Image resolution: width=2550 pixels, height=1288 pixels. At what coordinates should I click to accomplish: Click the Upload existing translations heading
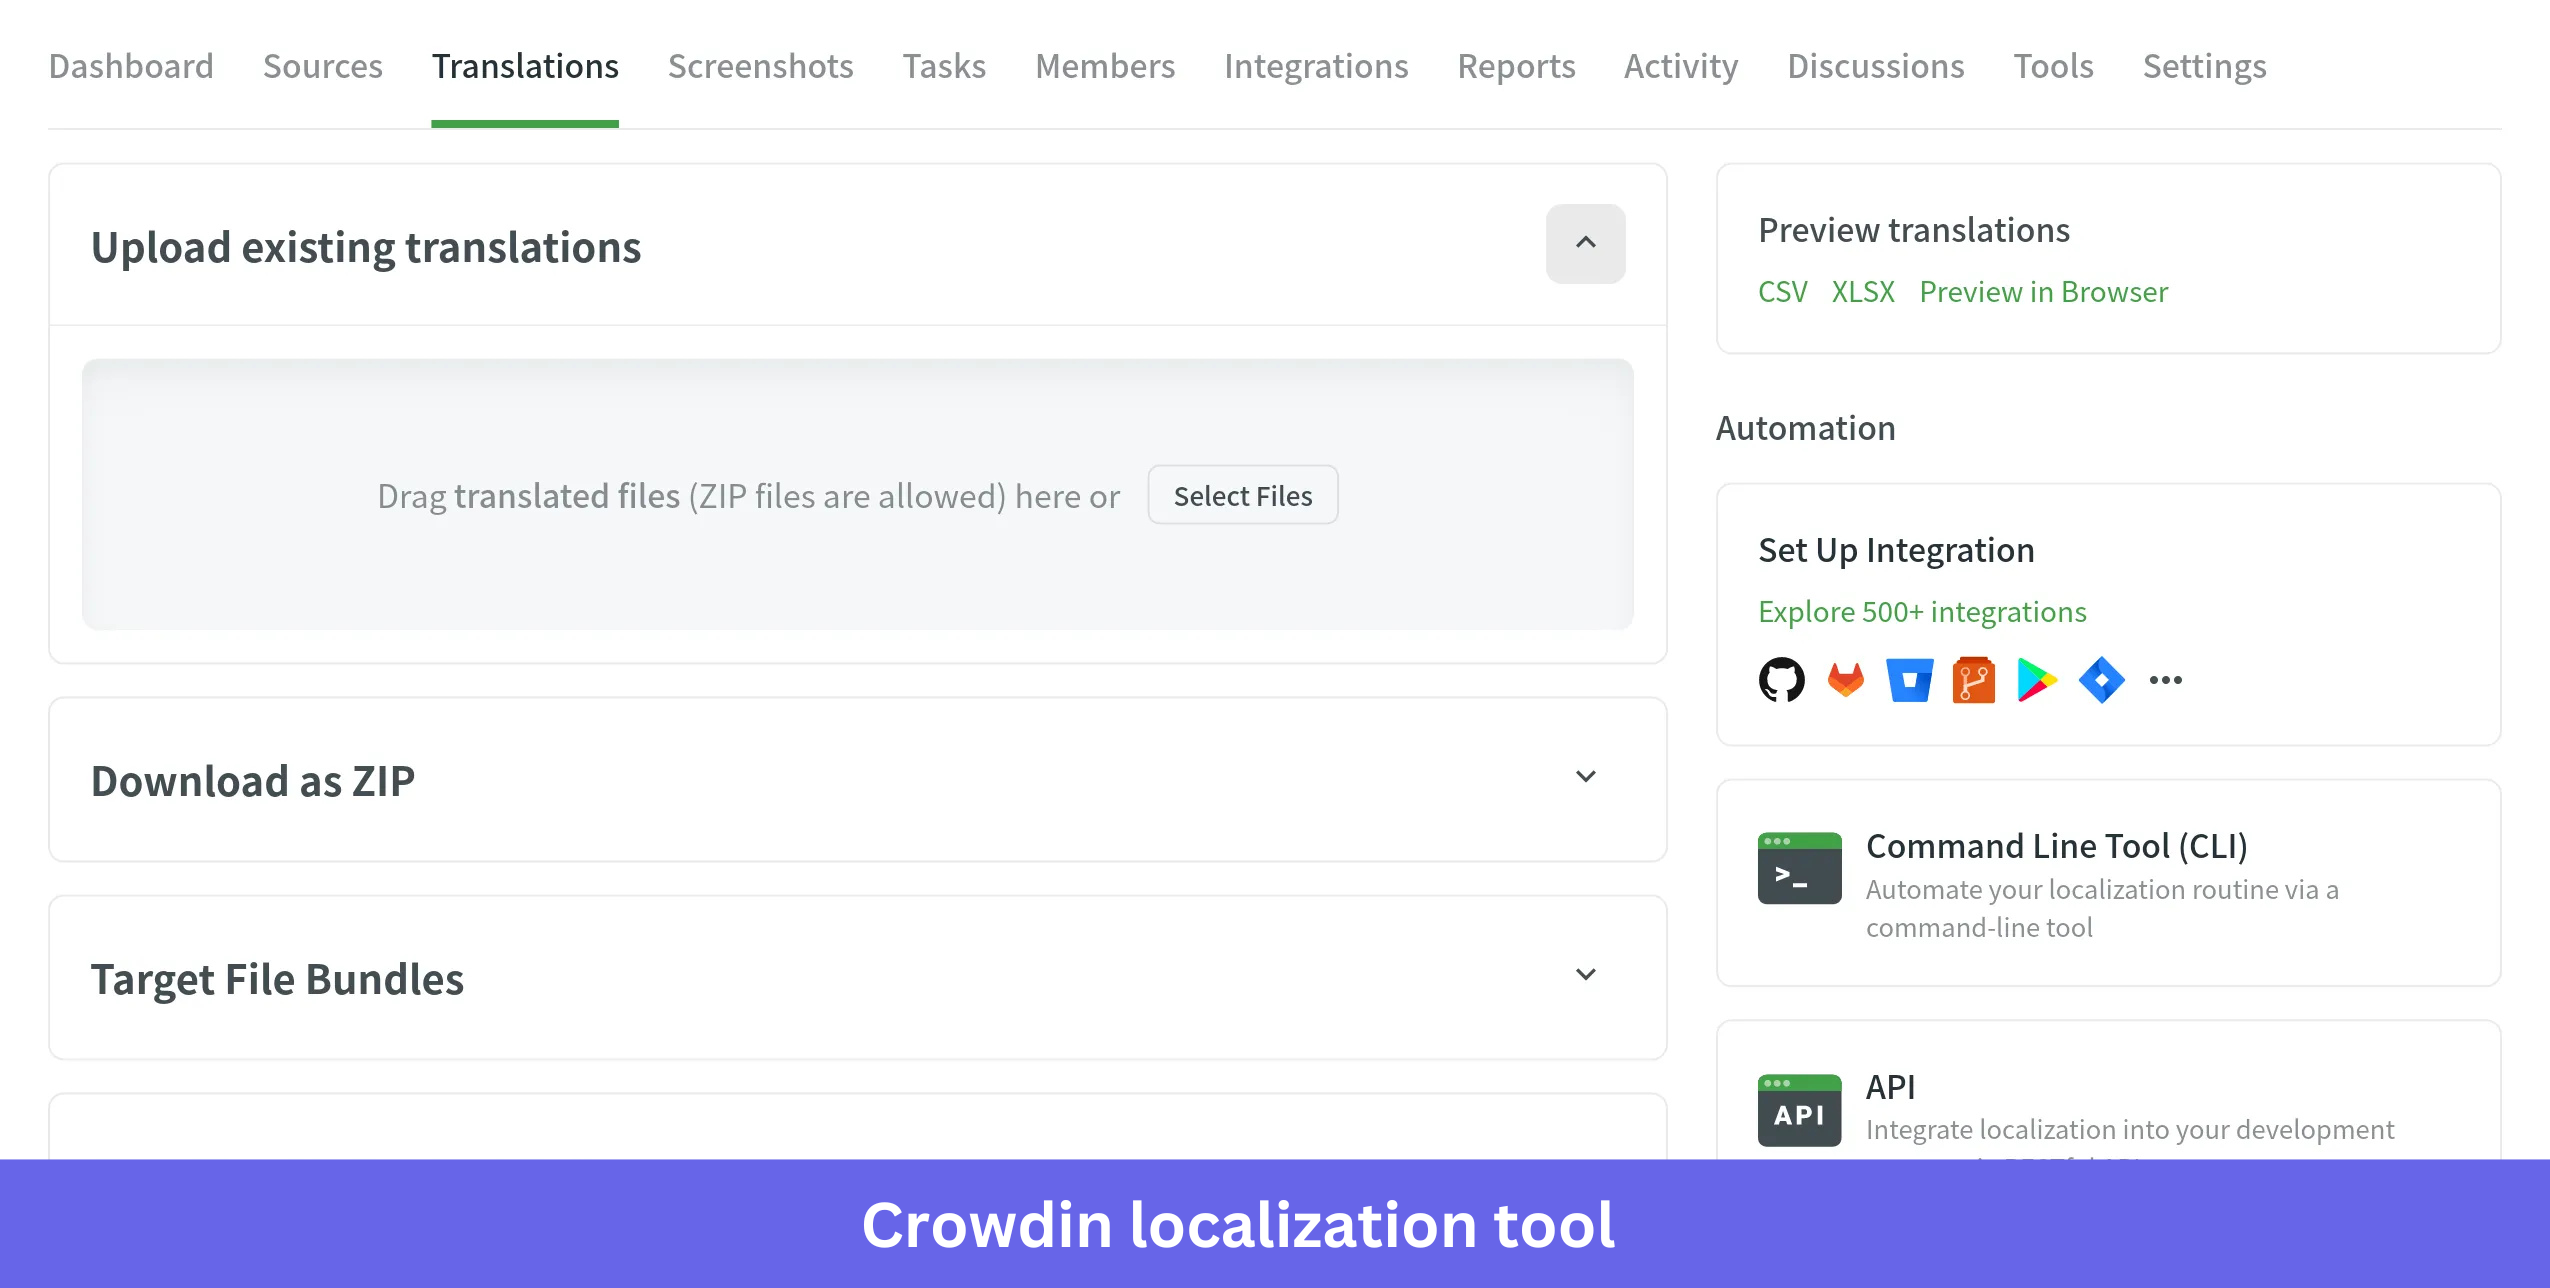coord(366,247)
